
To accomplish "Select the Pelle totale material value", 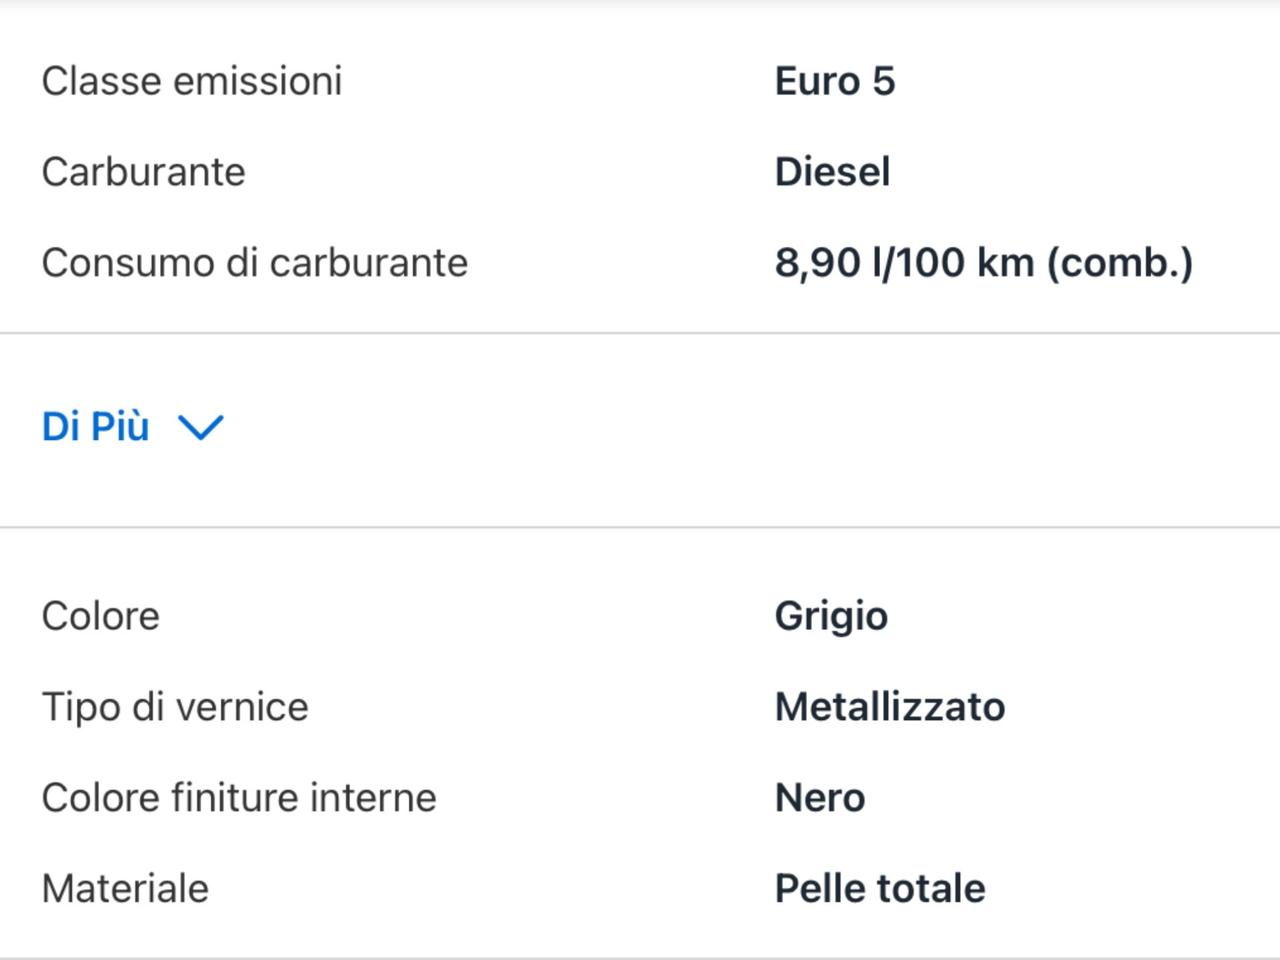I will click(x=880, y=888).
